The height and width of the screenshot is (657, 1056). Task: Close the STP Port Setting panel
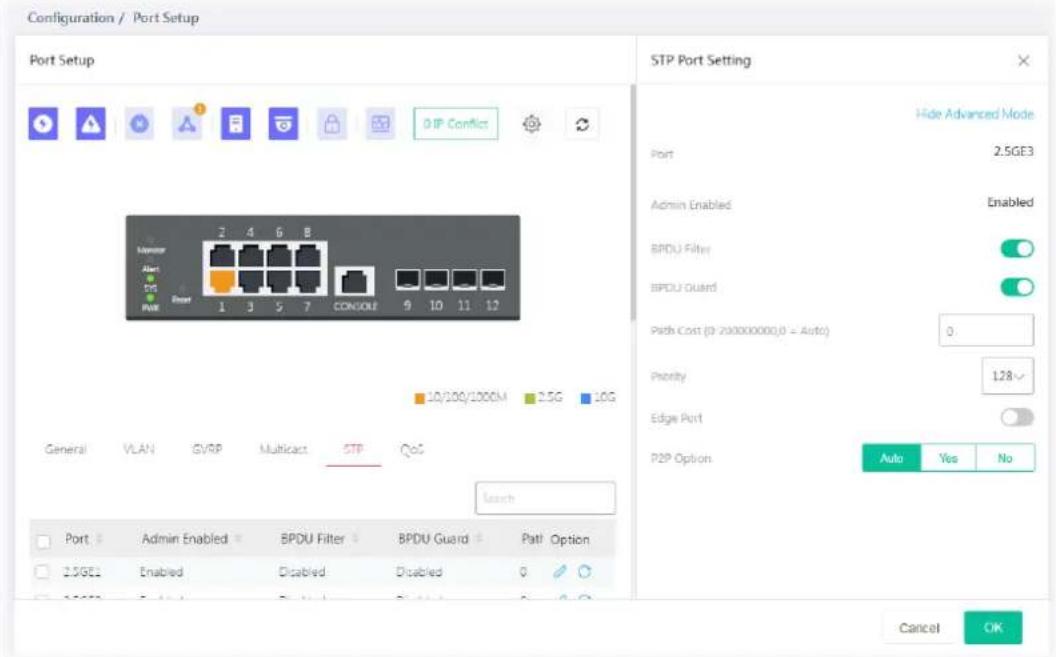[1024, 61]
